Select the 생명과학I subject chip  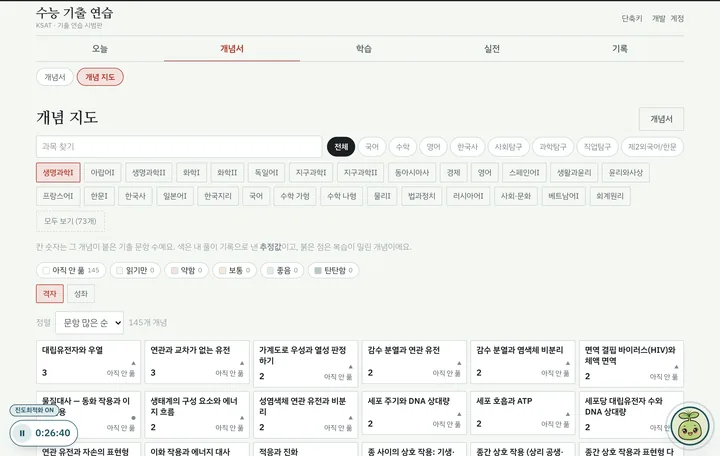pyautogui.click(x=58, y=173)
